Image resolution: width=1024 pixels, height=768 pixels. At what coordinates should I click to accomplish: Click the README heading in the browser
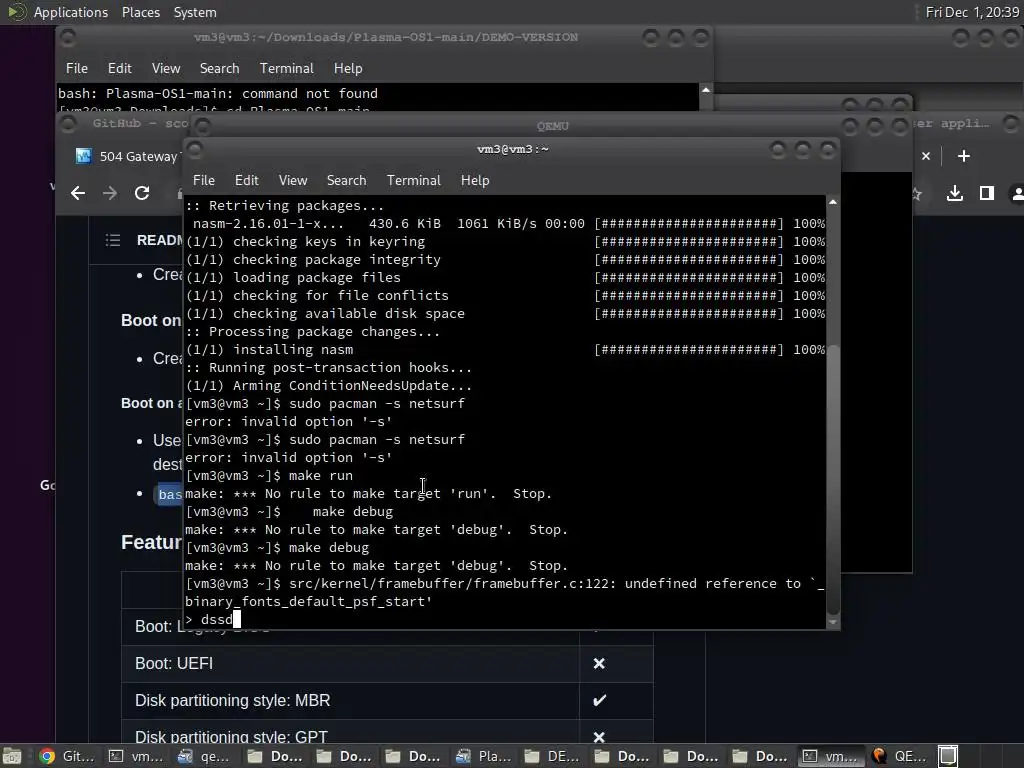(x=159, y=240)
